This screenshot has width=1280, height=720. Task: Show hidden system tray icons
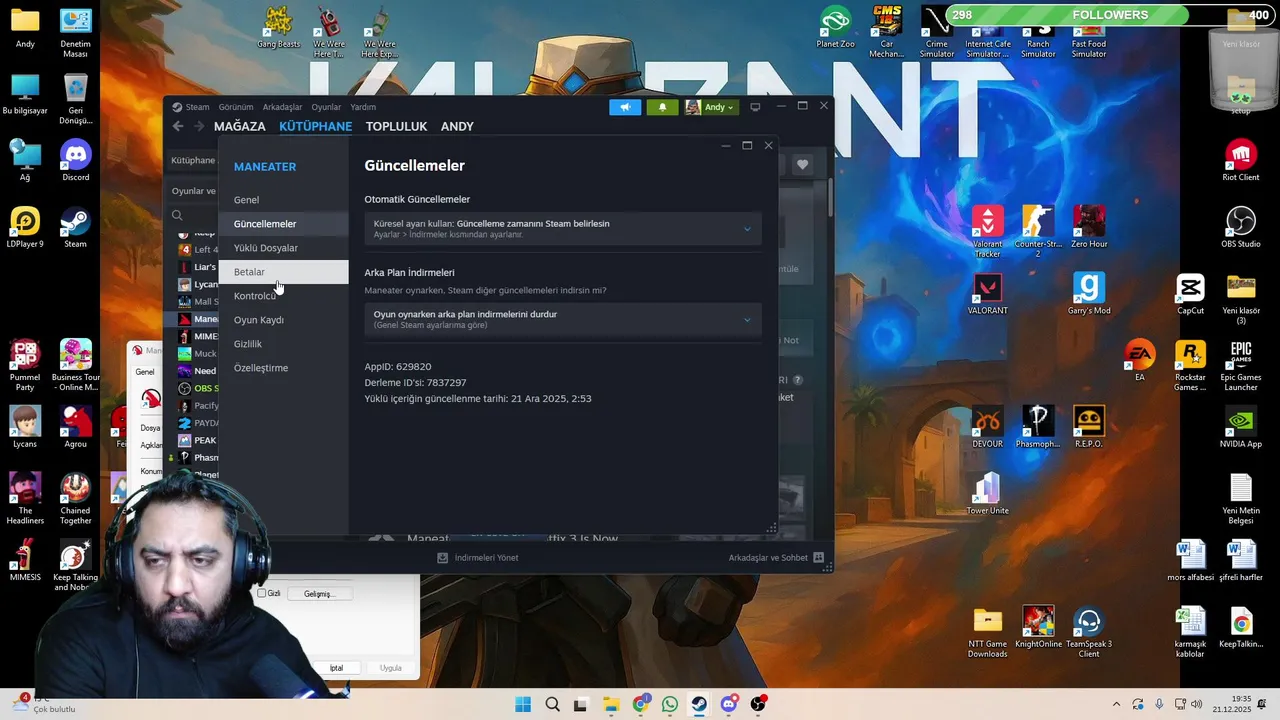click(x=1116, y=705)
